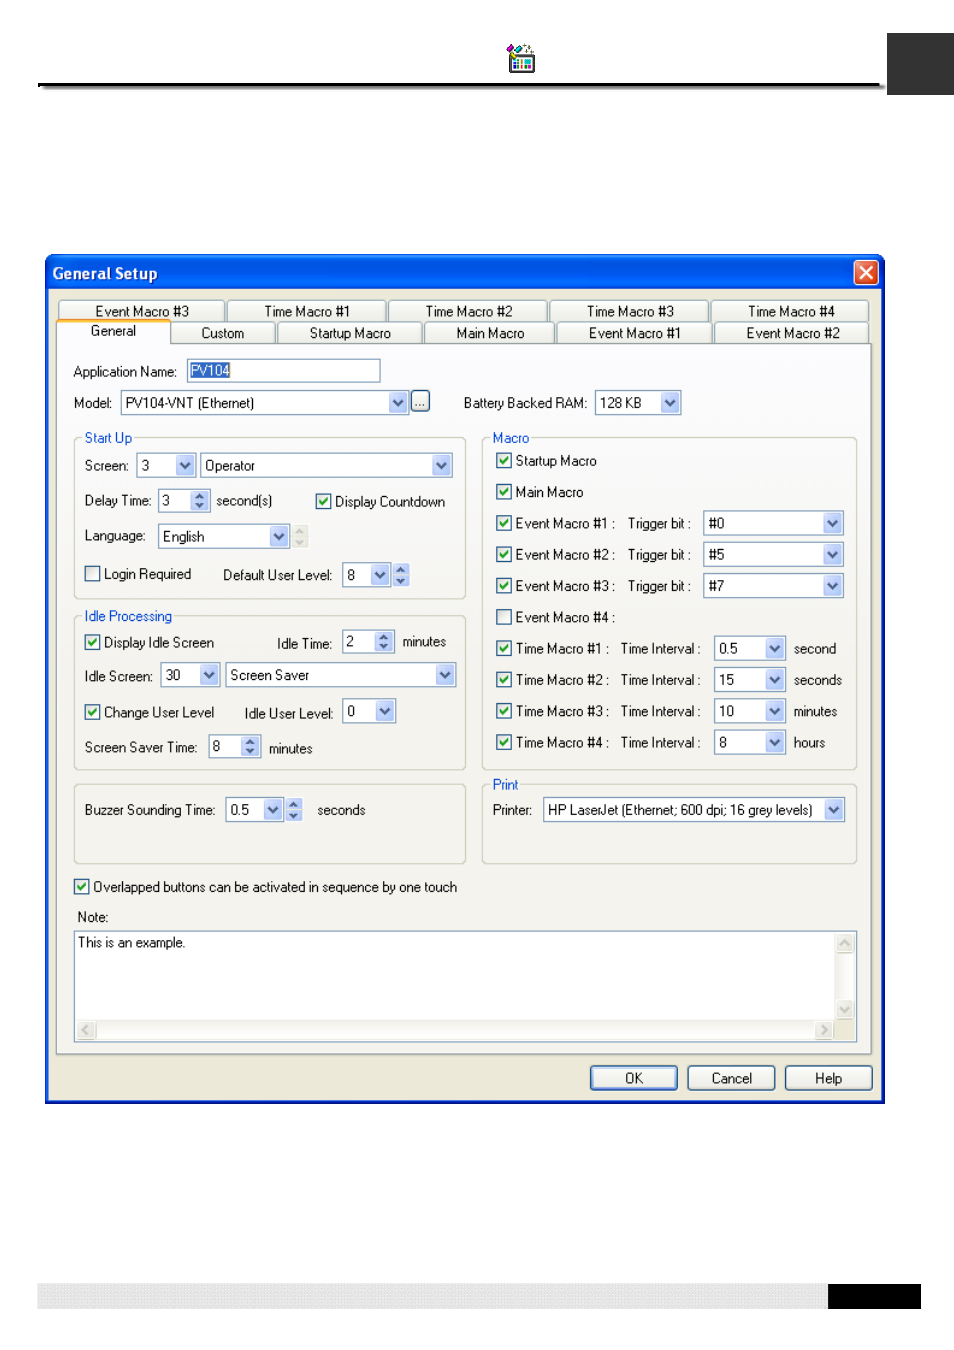Open the Screen Saver name dropdown

tap(445, 675)
